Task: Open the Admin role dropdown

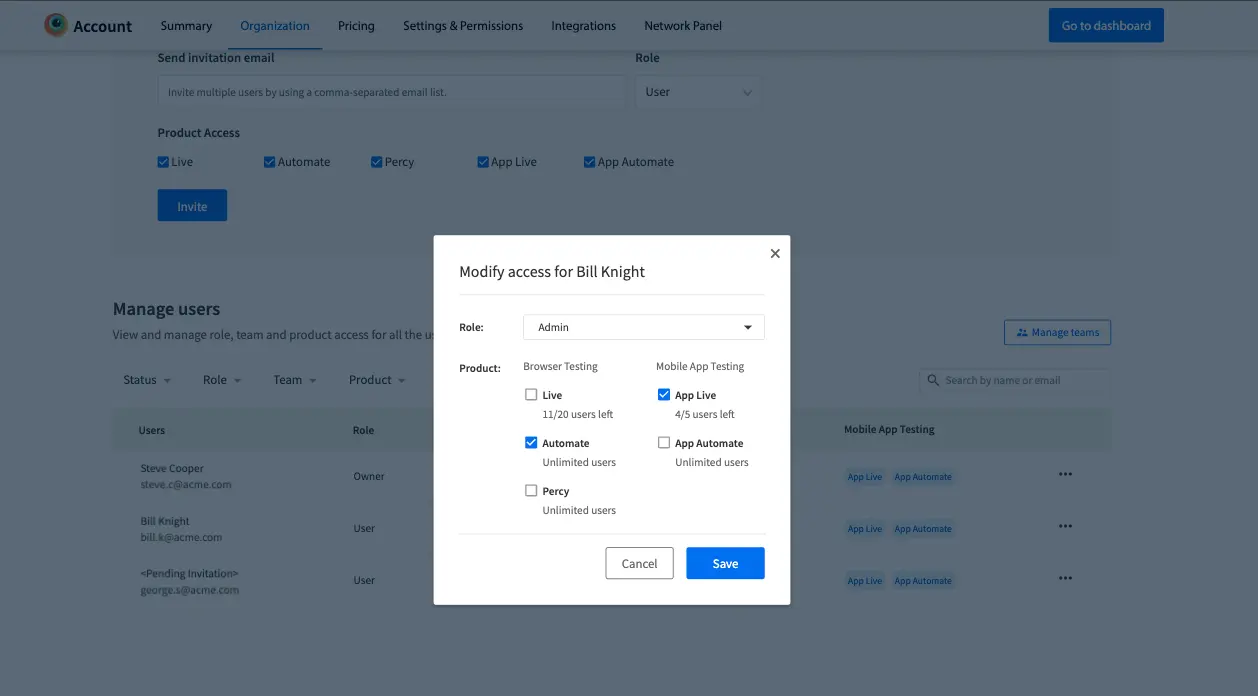Action: 643,327
